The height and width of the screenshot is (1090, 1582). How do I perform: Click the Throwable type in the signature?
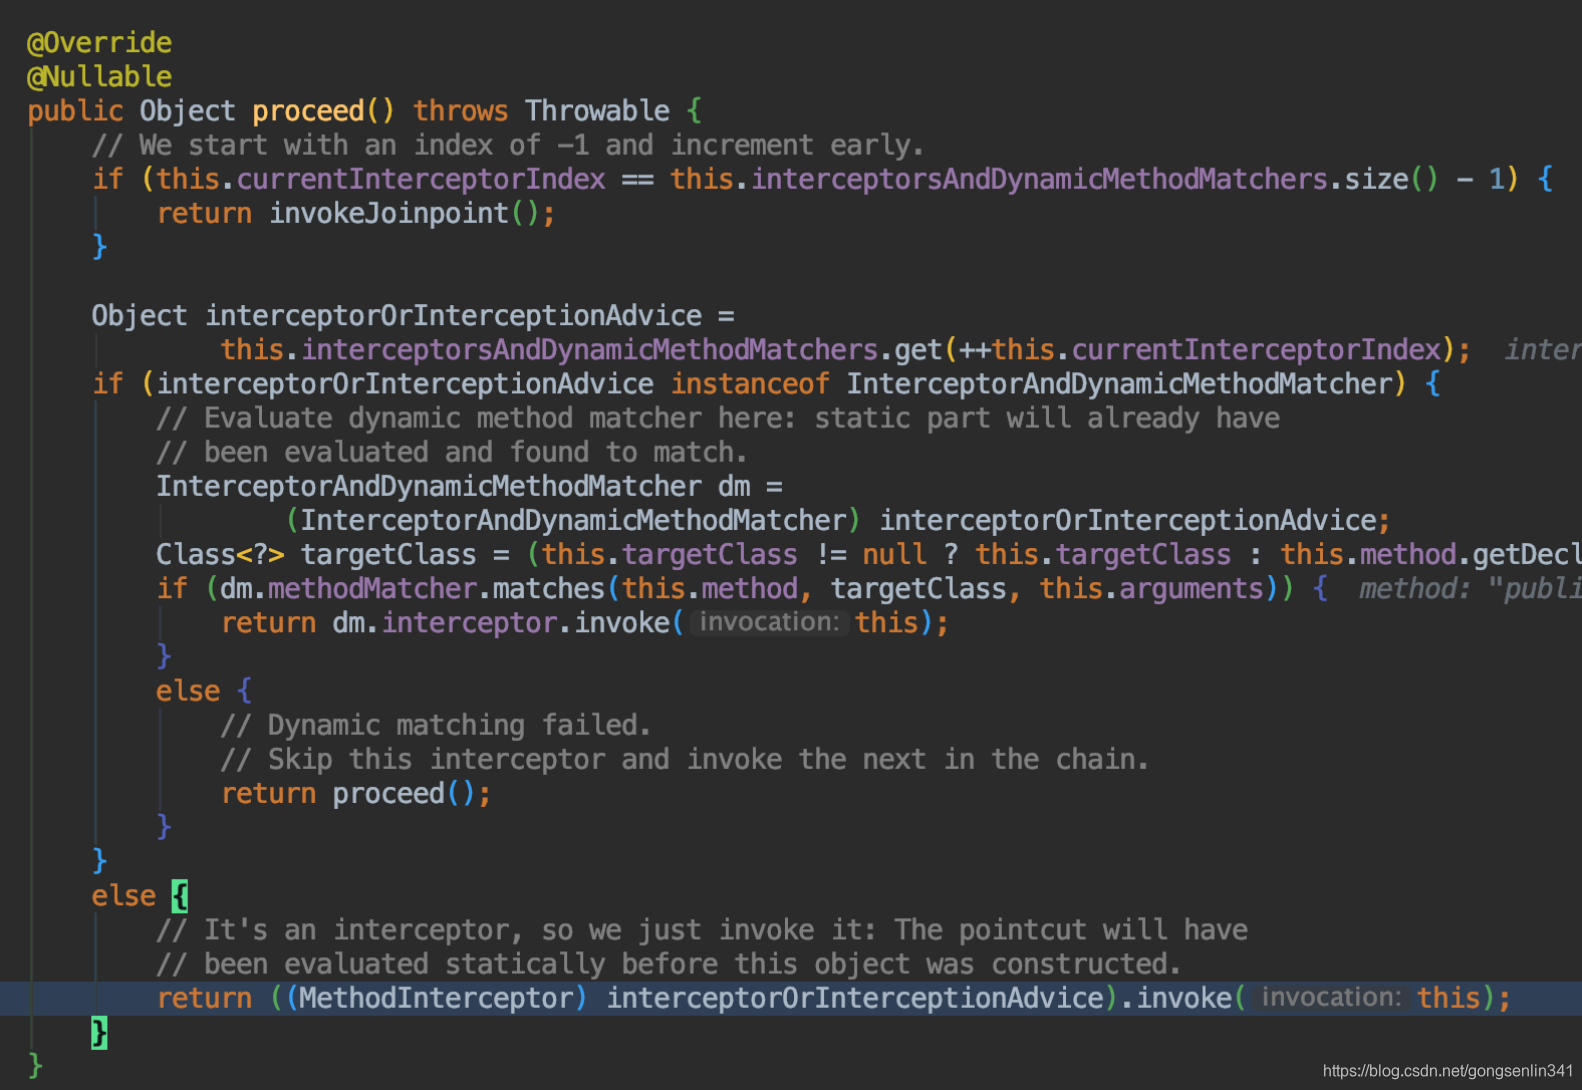click(x=597, y=111)
